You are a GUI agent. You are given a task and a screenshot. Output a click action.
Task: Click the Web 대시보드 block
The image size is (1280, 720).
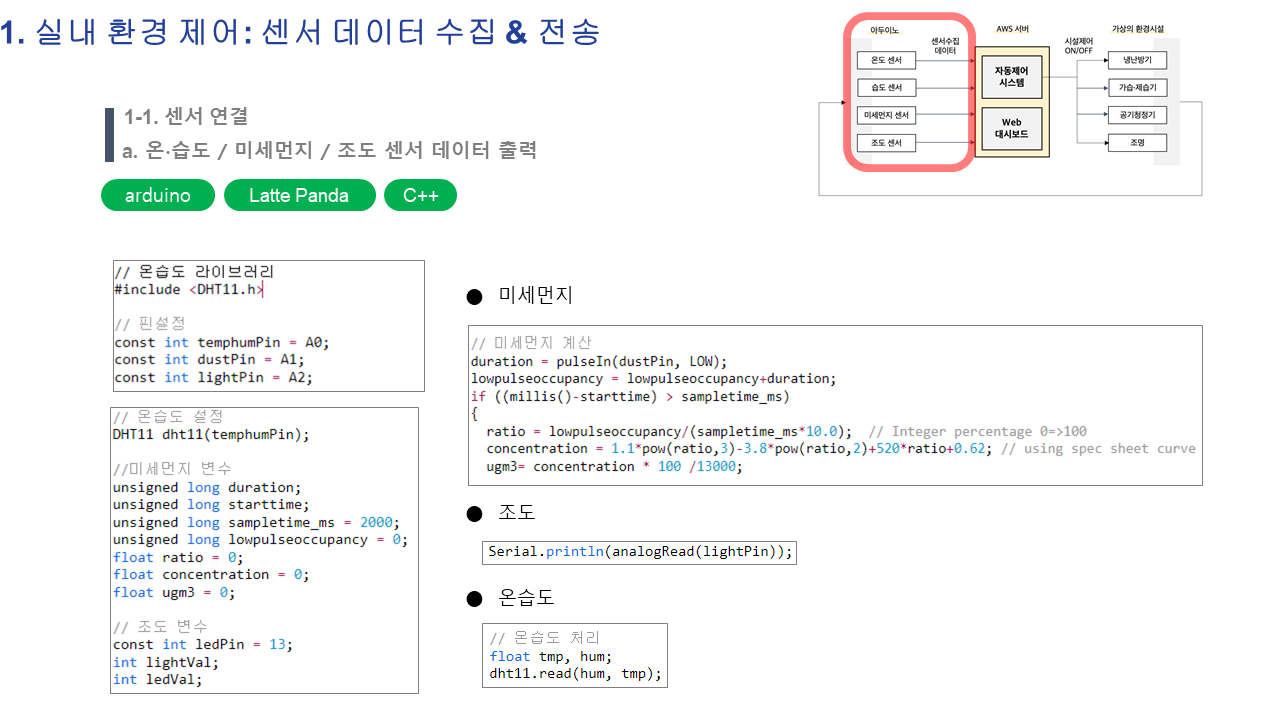point(1011,129)
